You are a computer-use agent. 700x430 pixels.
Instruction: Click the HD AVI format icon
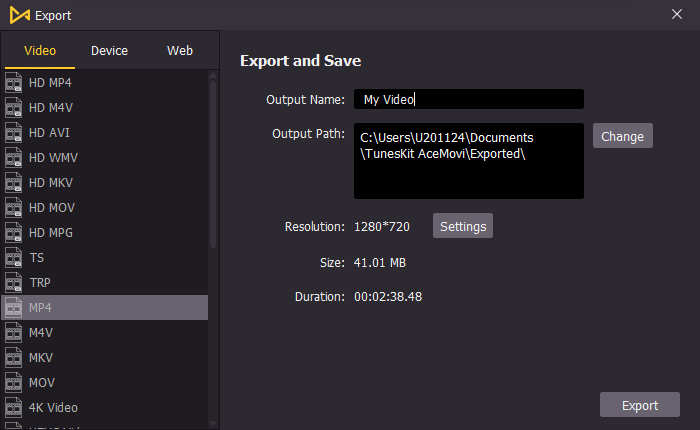pos(13,133)
